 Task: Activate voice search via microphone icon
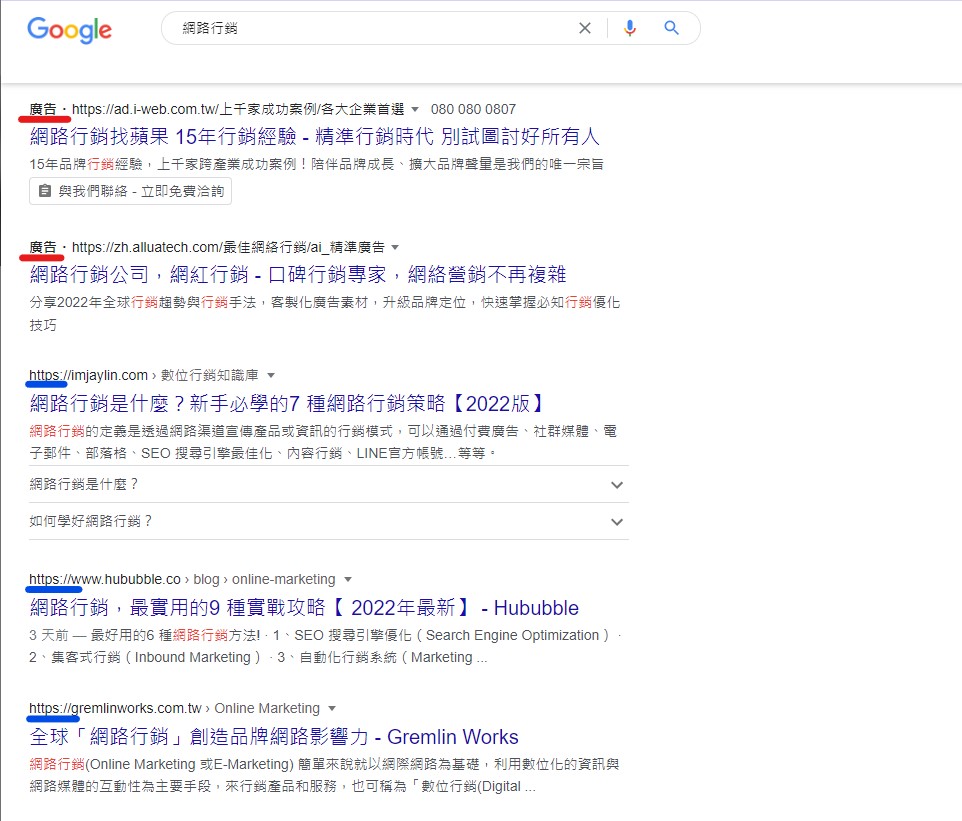tap(630, 29)
